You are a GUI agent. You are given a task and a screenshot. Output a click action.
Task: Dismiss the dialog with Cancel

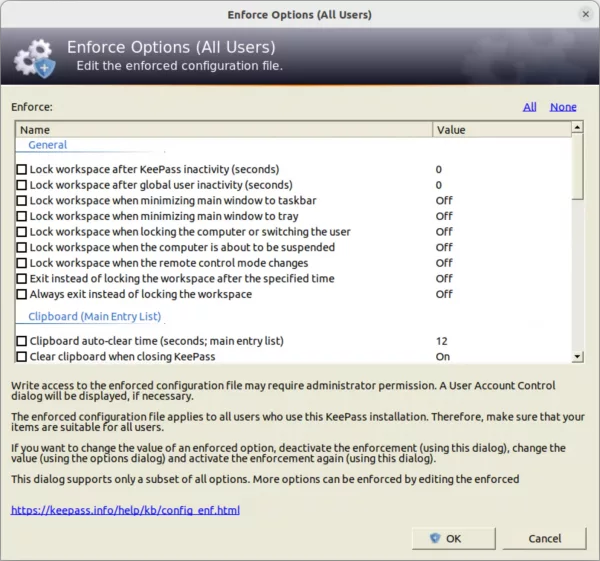click(544, 538)
